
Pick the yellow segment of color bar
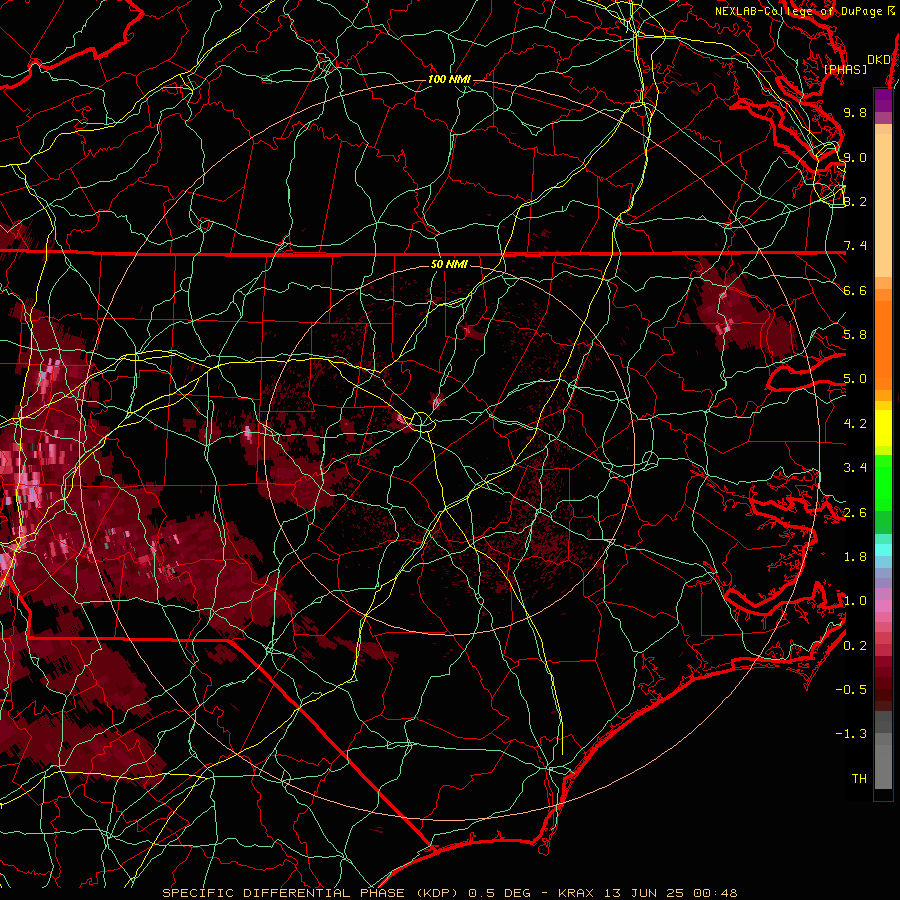[x=883, y=428]
